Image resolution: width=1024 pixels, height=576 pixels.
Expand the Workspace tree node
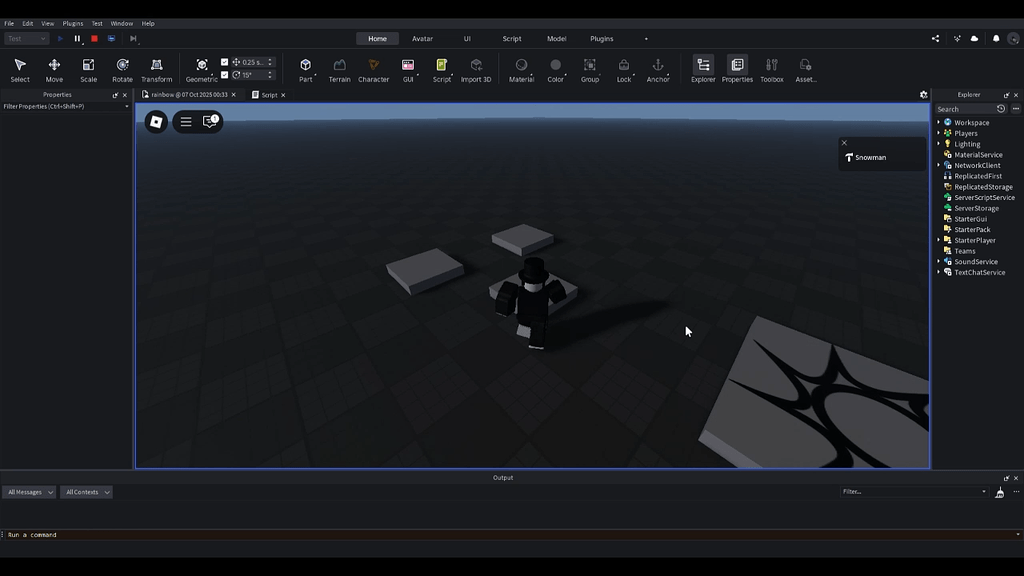(939, 123)
